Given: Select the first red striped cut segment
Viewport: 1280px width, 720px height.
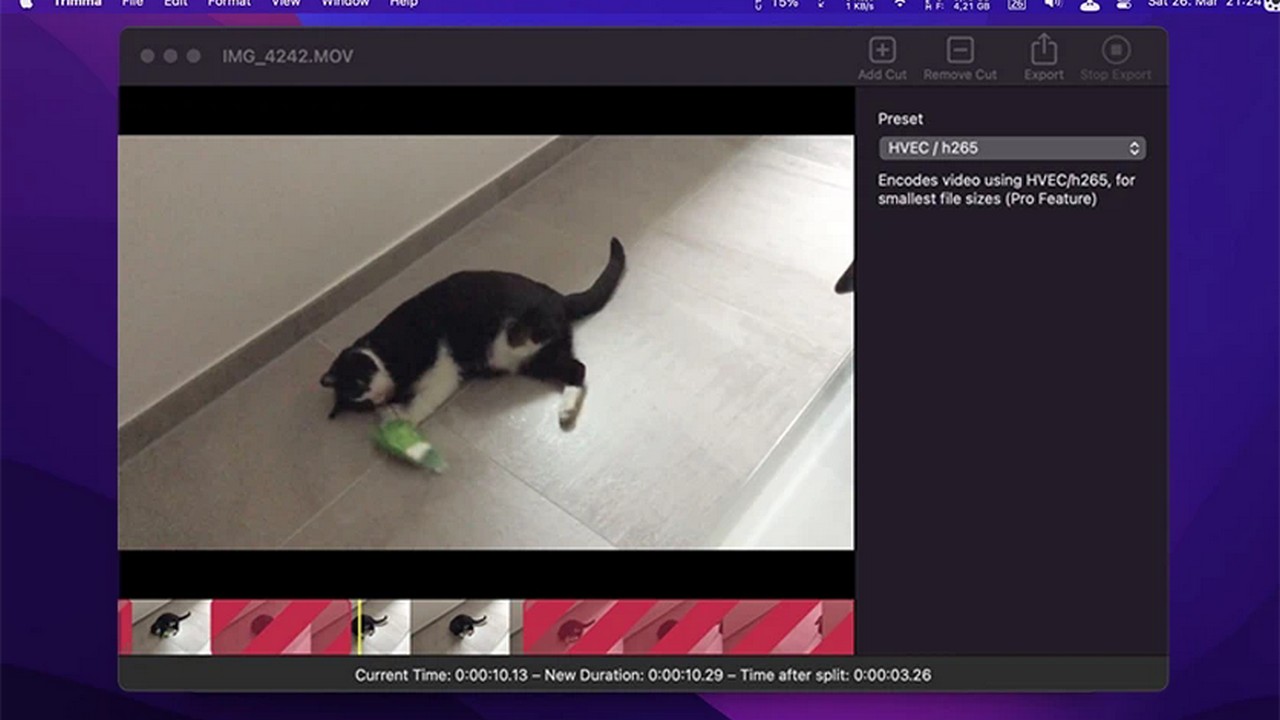Looking at the screenshot, I should pos(280,627).
